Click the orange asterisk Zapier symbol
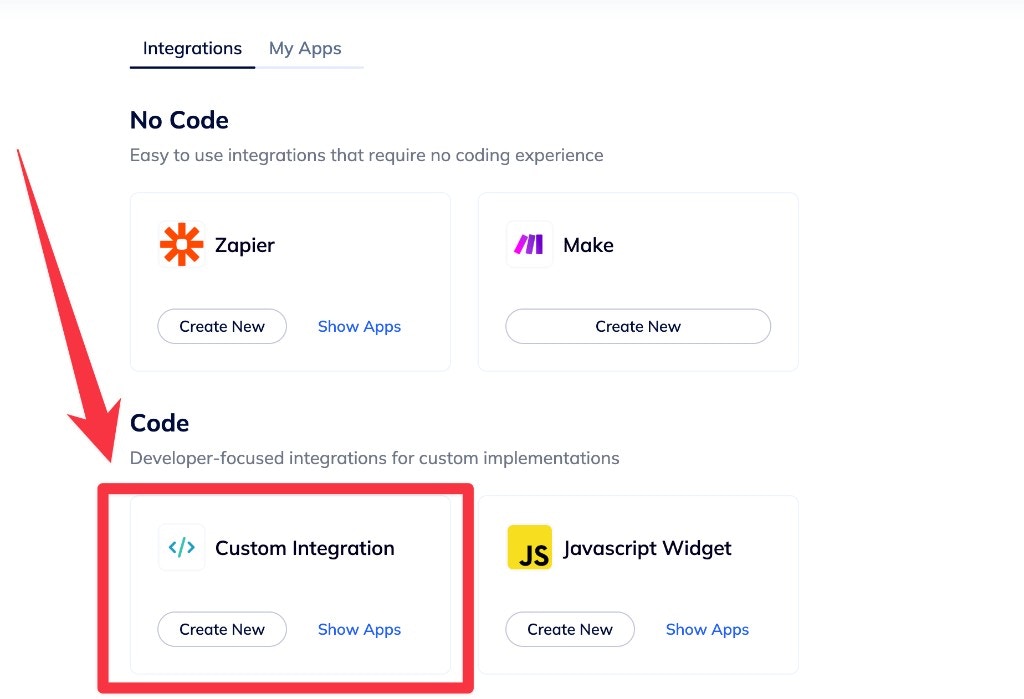This screenshot has width=1024, height=699. coord(180,243)
